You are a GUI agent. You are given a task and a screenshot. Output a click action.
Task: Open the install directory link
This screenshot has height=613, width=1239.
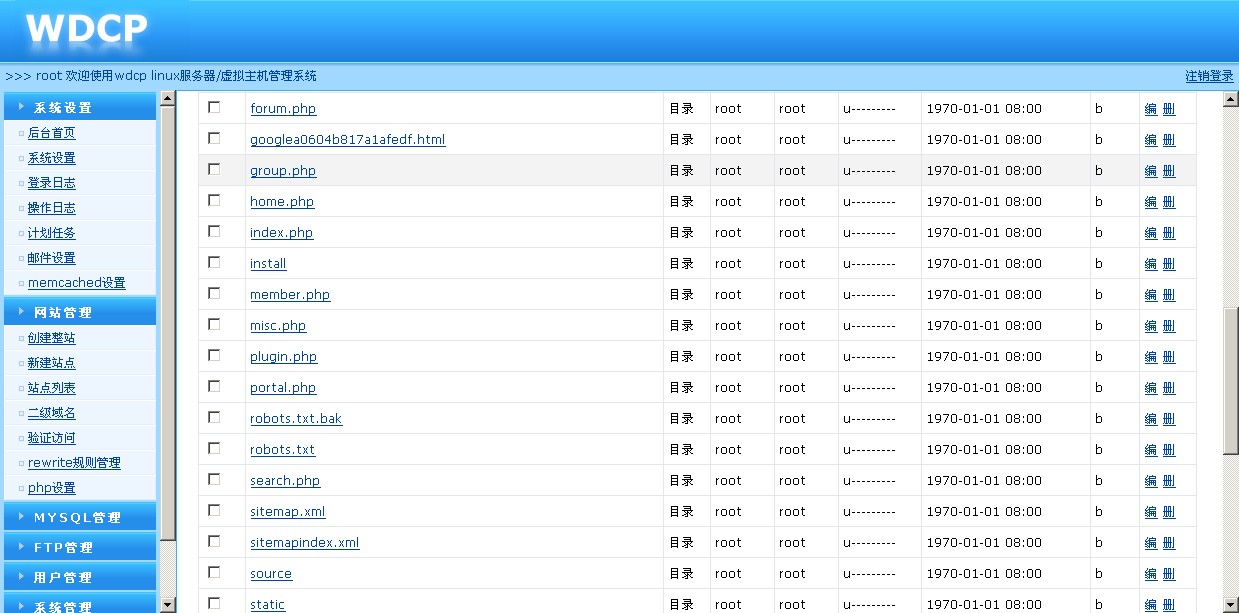[268, 264]
